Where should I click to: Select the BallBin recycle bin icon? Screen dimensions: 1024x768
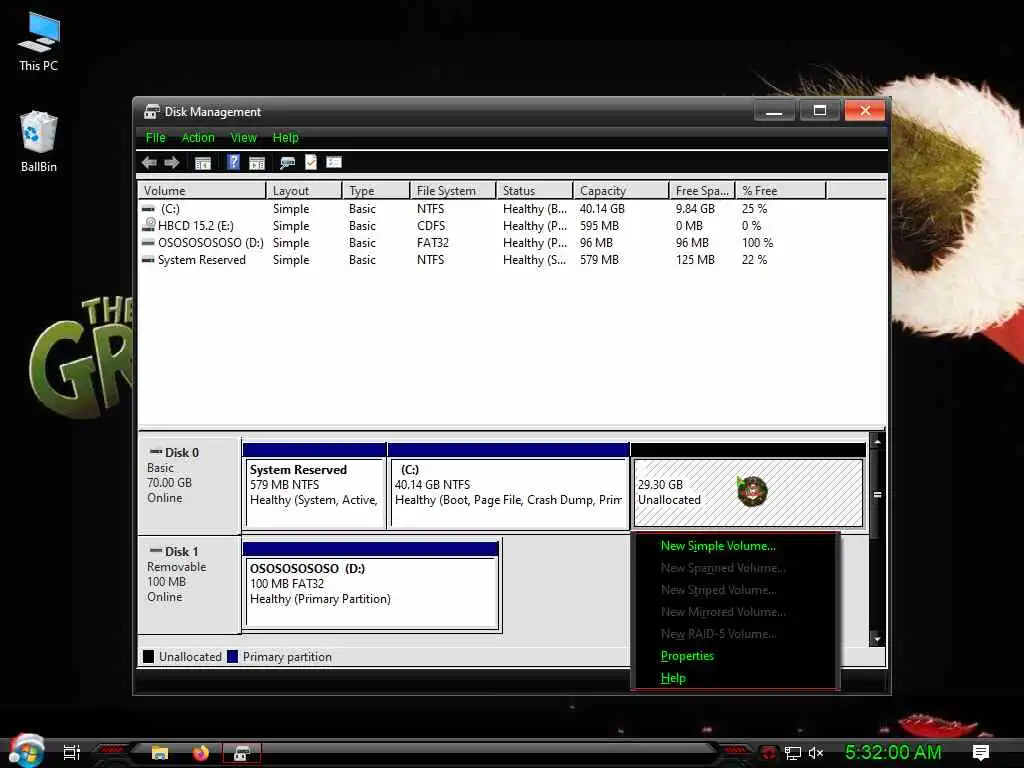pos(39,142)
